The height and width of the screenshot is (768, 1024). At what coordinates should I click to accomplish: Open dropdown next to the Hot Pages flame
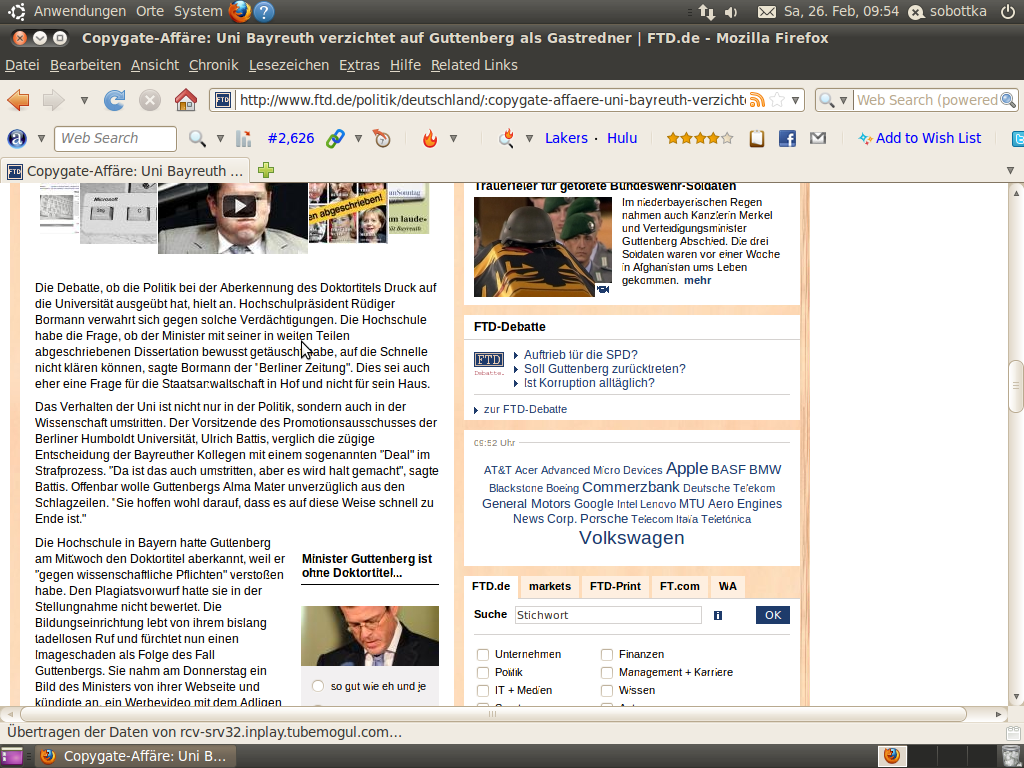453,138
